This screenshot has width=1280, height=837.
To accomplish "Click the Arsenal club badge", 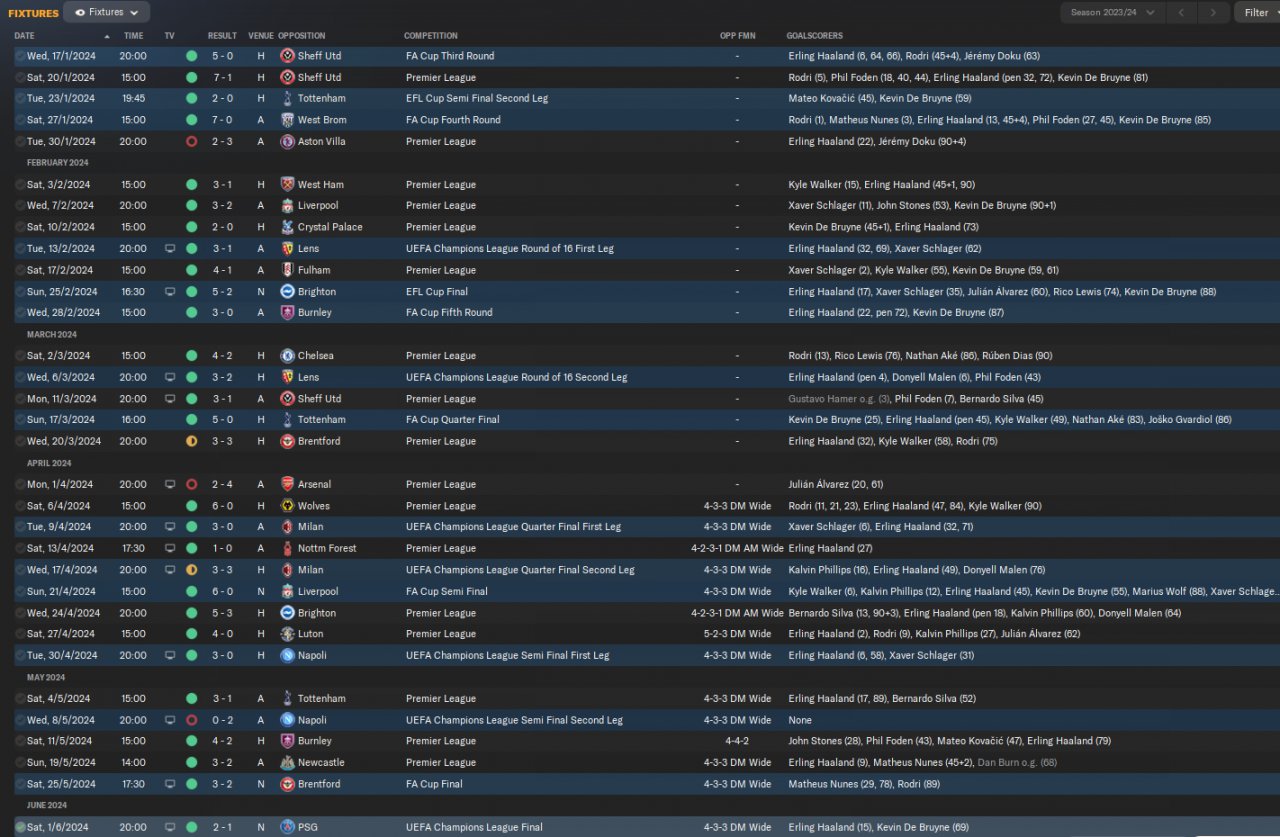I will tap(288, 484).
